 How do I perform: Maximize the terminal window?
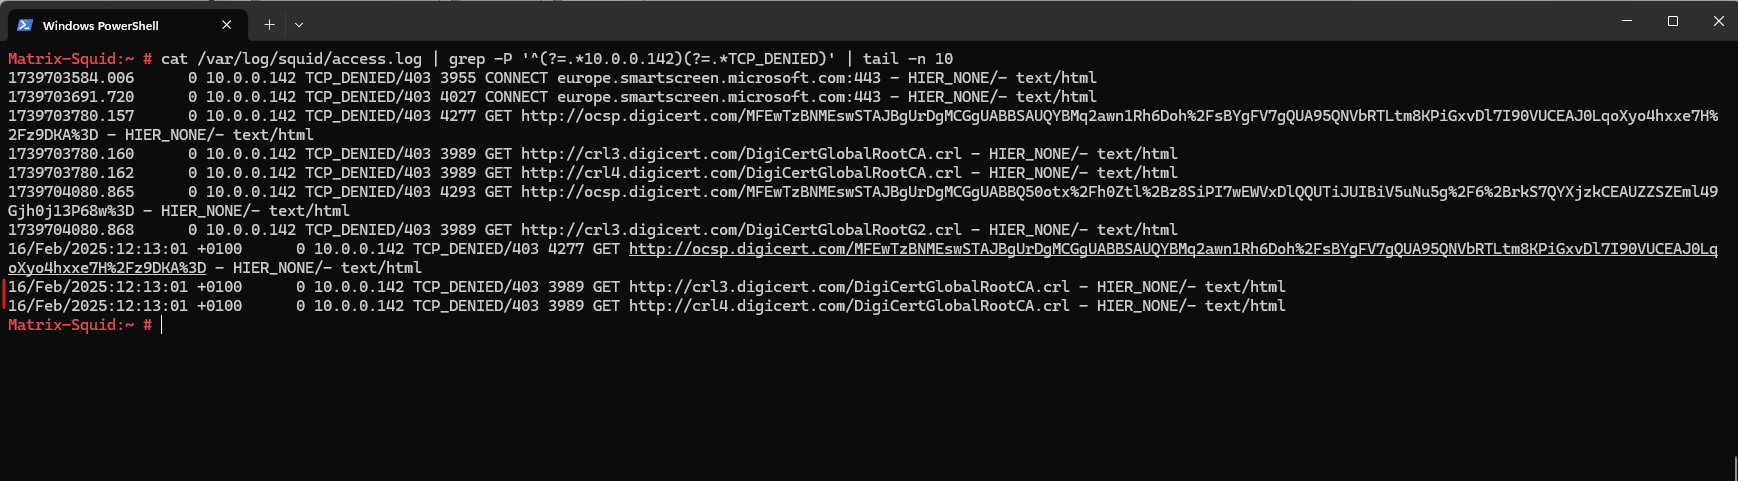point(1673,21)
